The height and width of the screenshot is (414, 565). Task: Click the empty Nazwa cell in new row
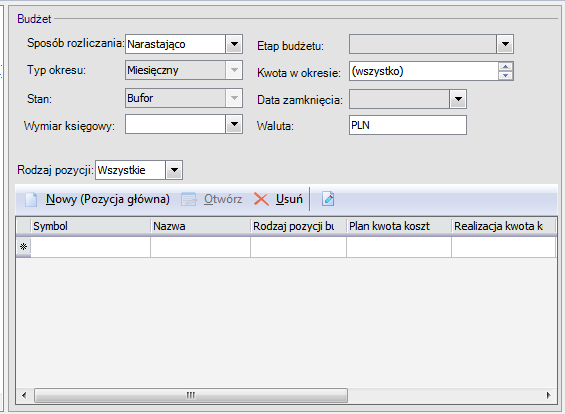click(x=200, y=247)
